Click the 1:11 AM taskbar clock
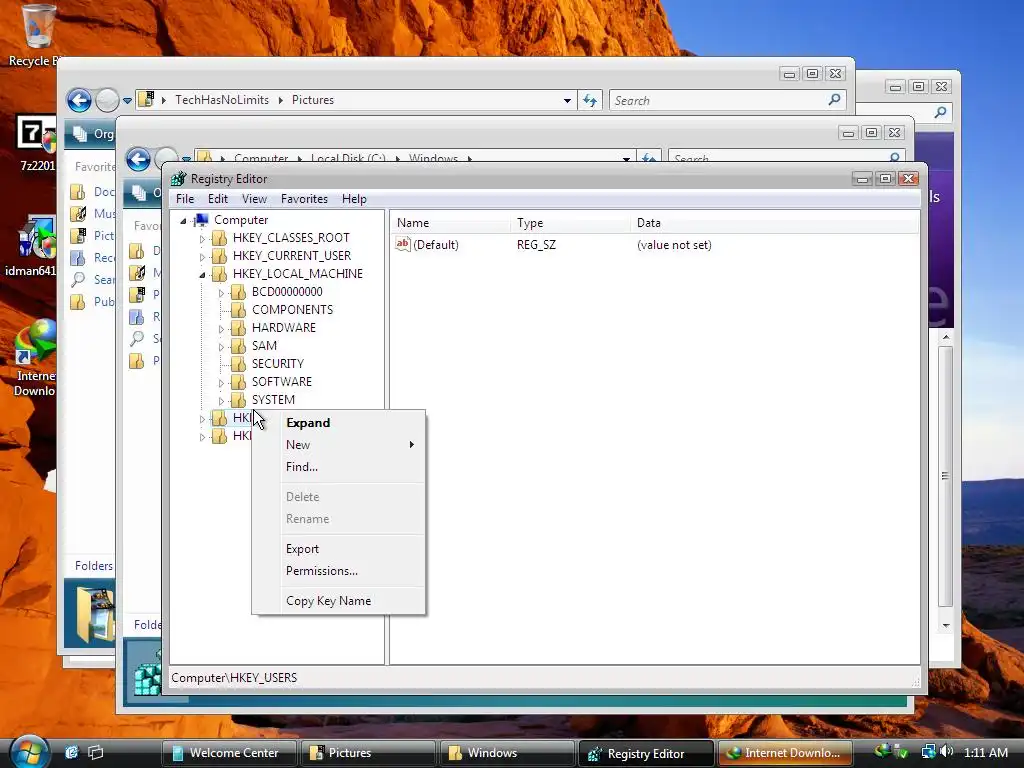The width and height of the screenshot is (1024, 768). (985, 752)
